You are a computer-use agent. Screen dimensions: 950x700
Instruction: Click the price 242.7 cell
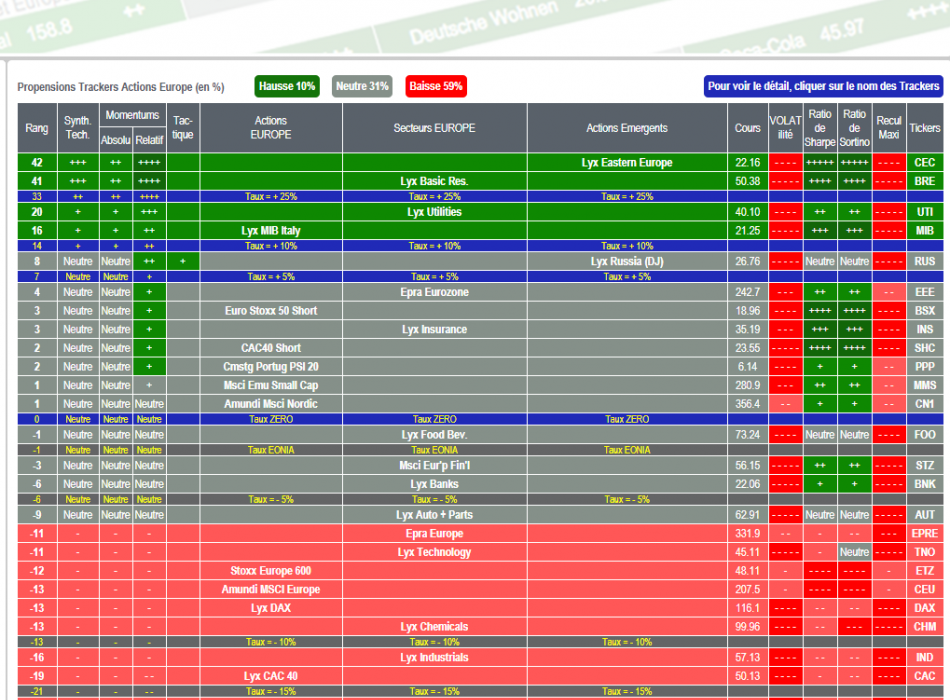point(748,292)
